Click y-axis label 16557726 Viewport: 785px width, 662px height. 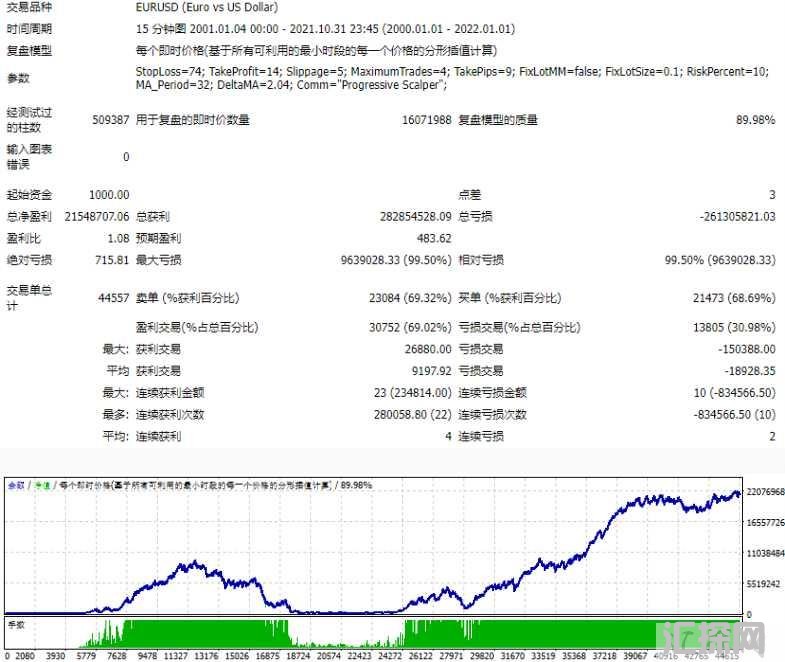[x=765, y=523]
